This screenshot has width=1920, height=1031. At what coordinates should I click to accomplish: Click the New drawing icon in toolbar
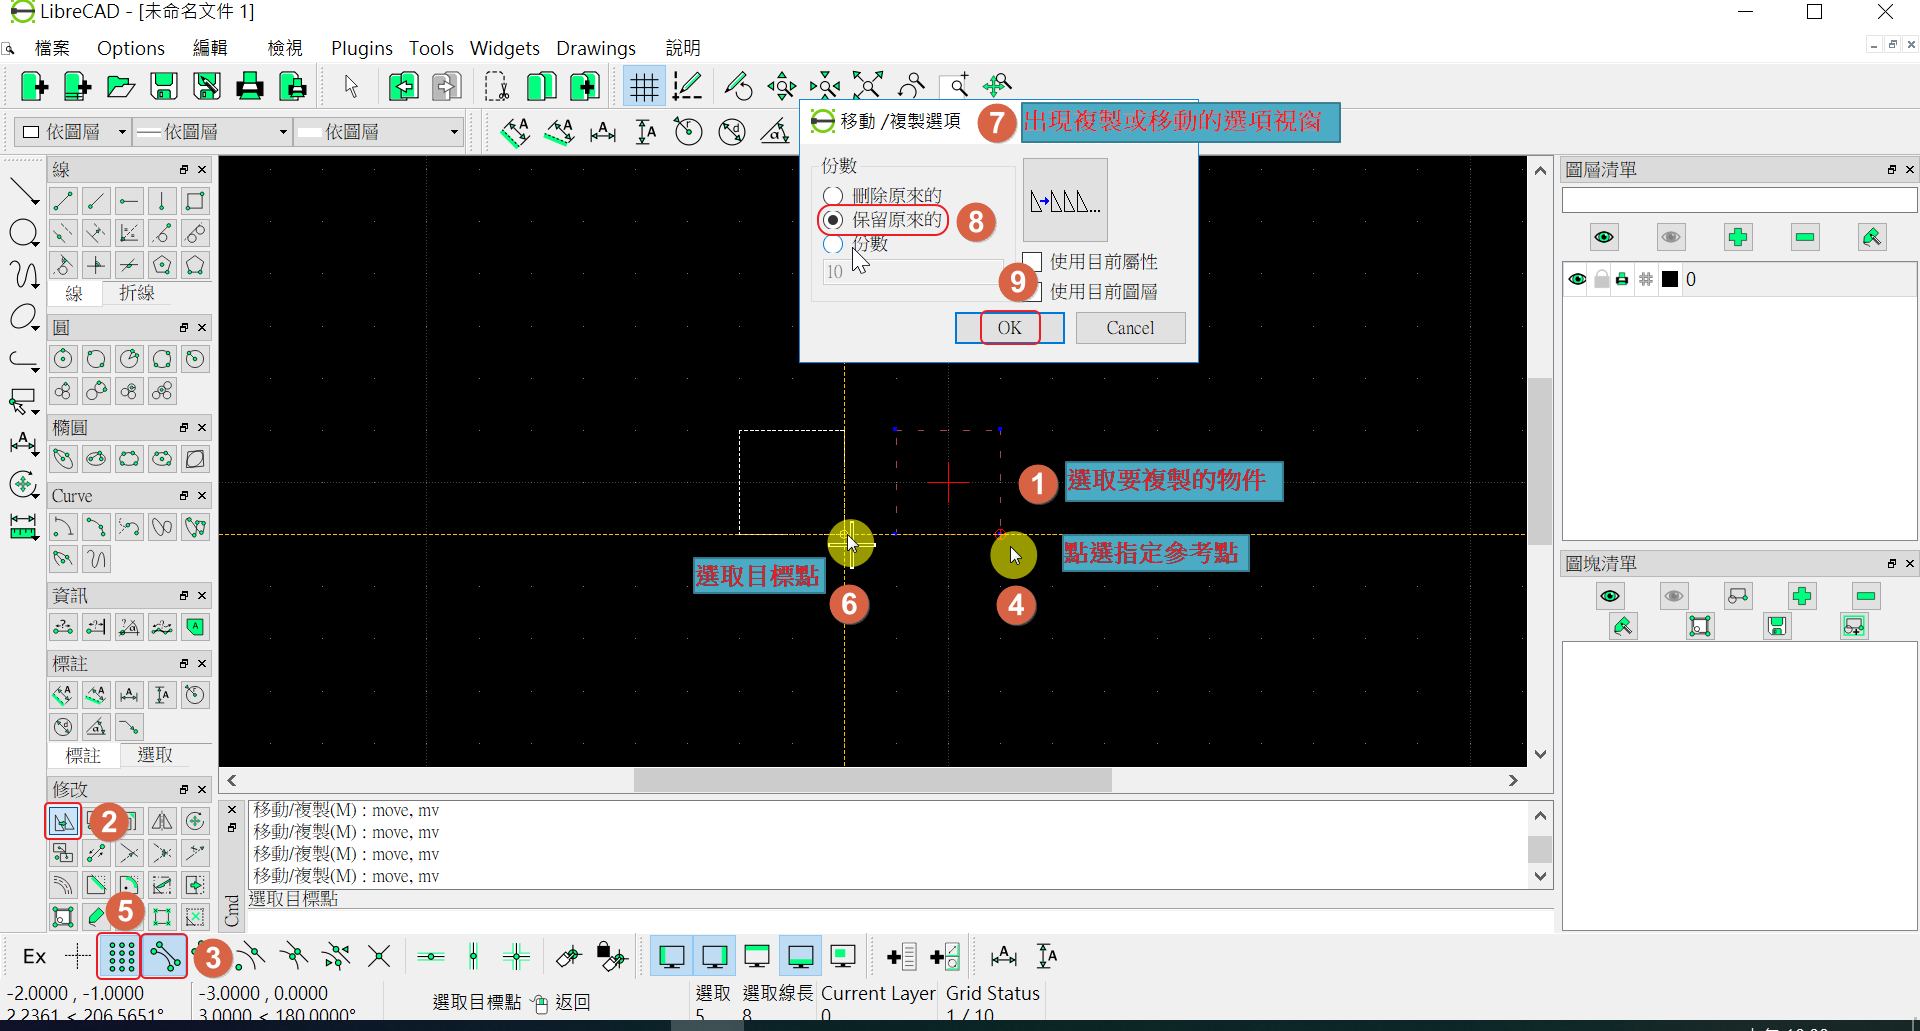34,87
